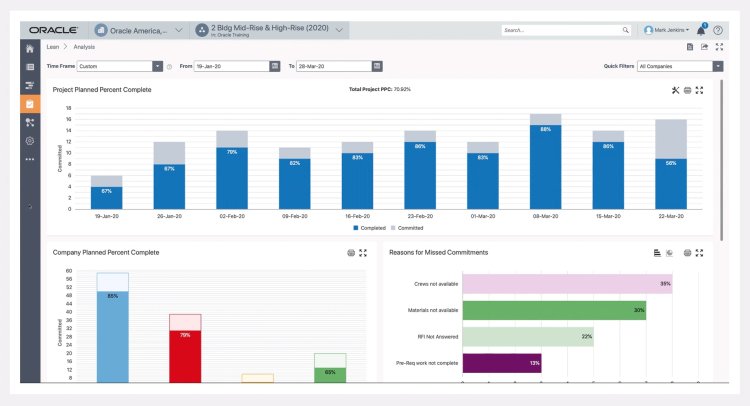Click the Crews not available bar
Image resolution: width=750 pixels, height=406 pixels.
pos(566,284)
